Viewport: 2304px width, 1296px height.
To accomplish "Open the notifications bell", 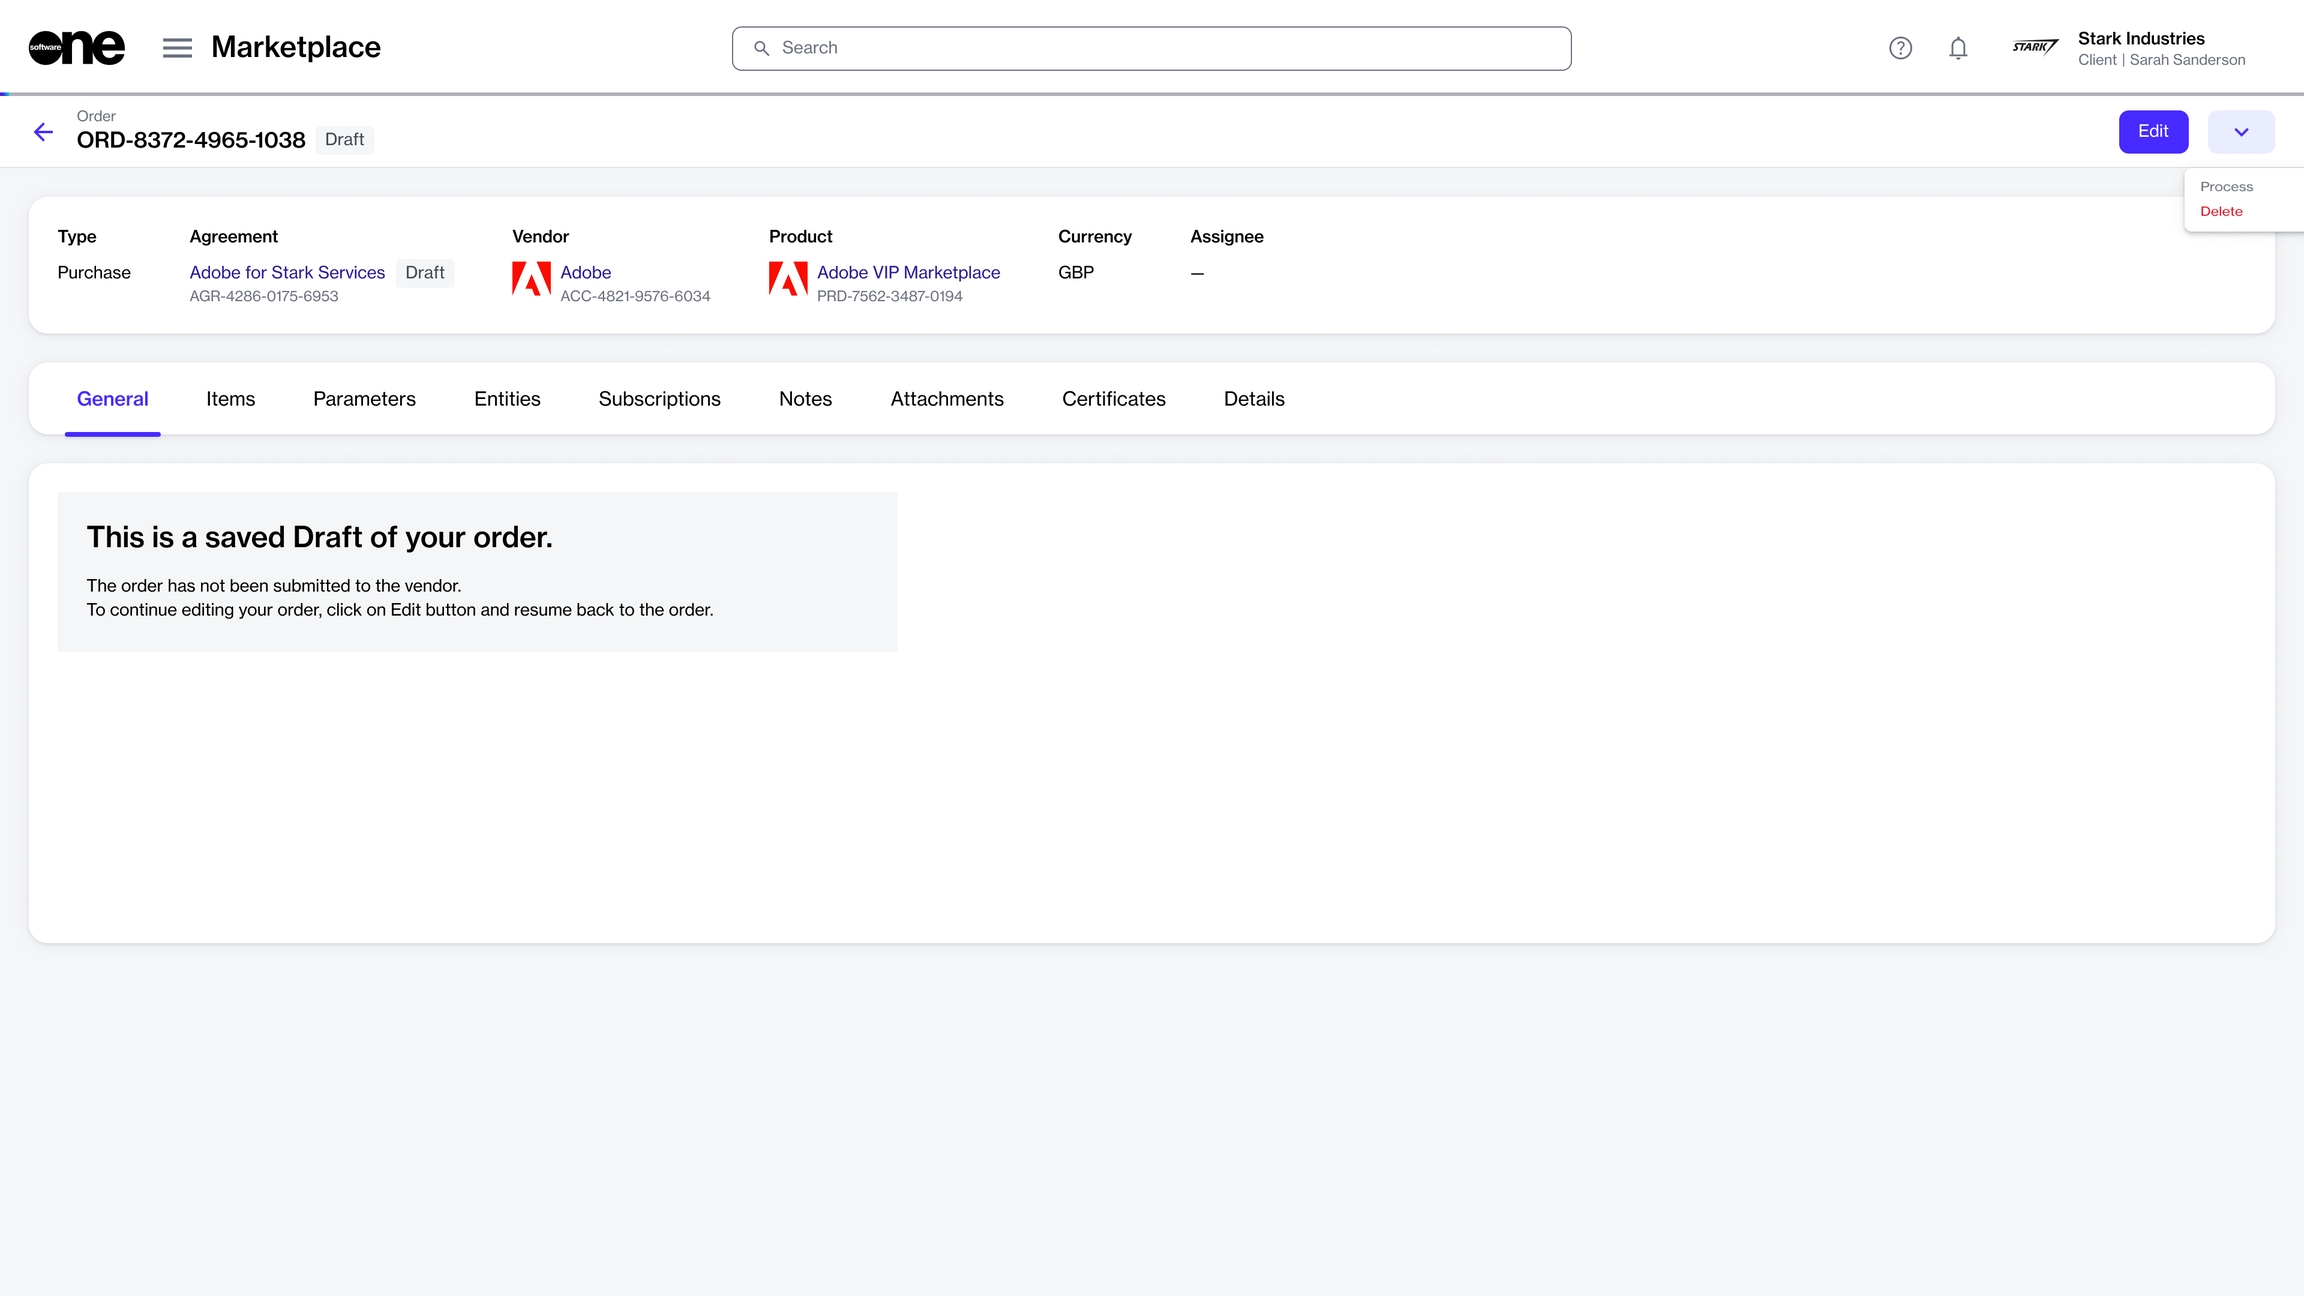I will [1958, 48].
